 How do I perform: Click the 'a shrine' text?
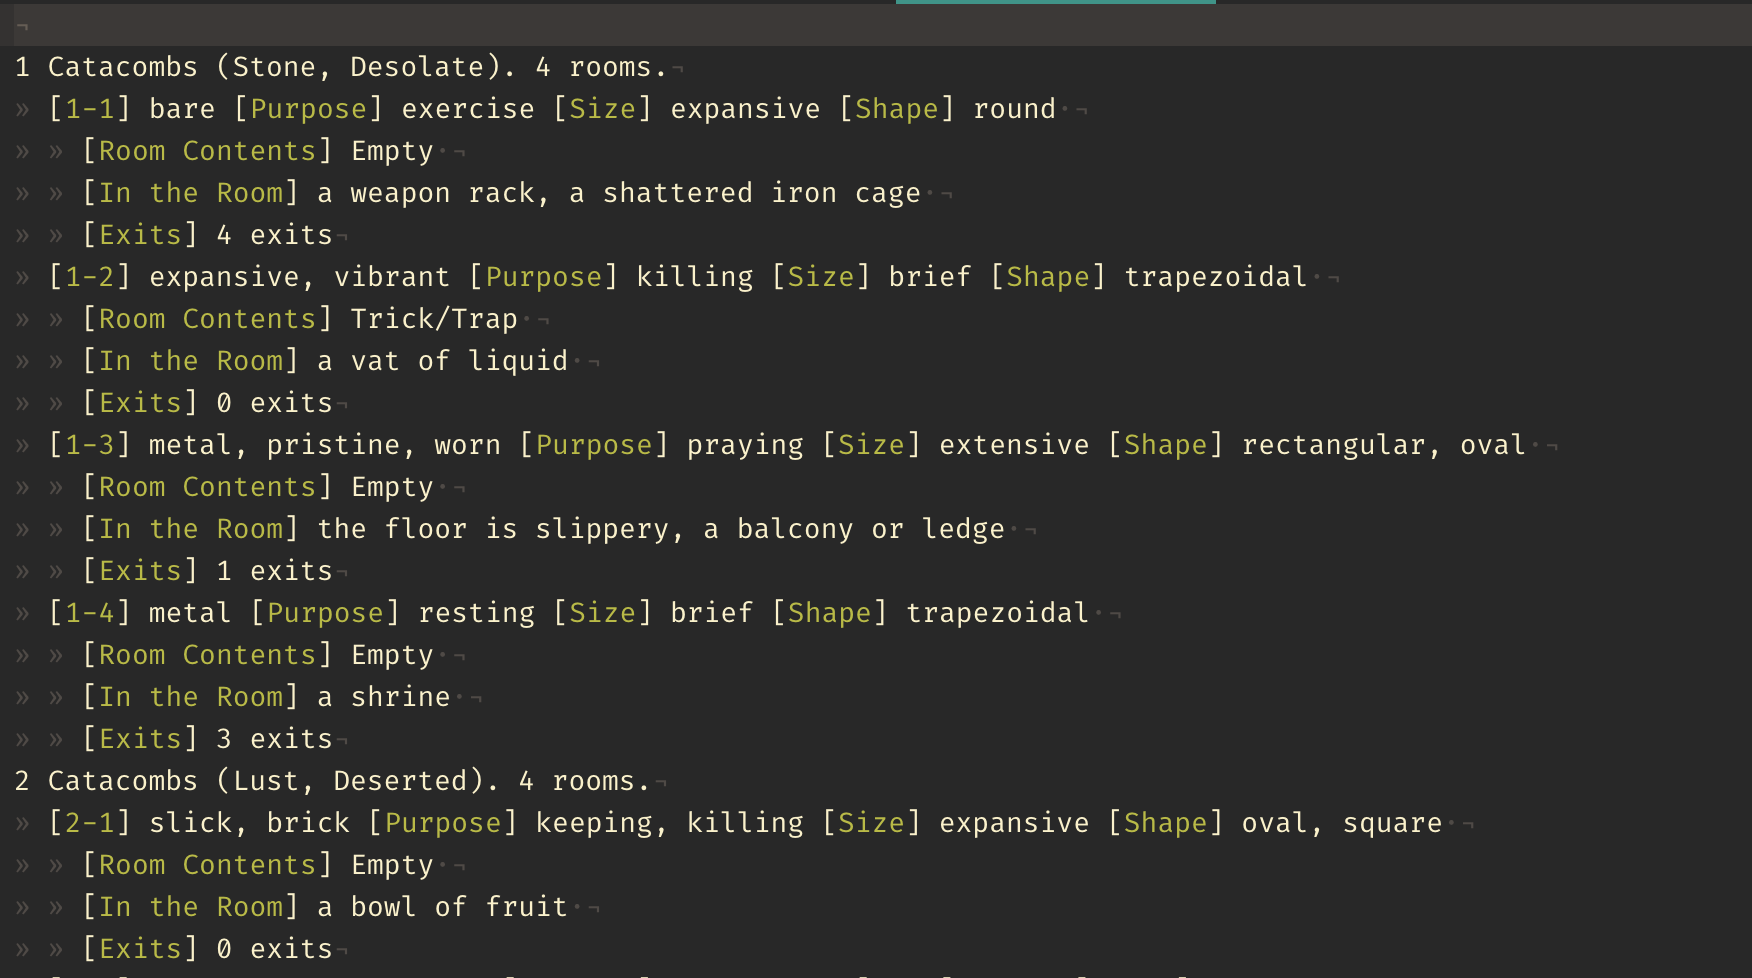coord(384,697)
